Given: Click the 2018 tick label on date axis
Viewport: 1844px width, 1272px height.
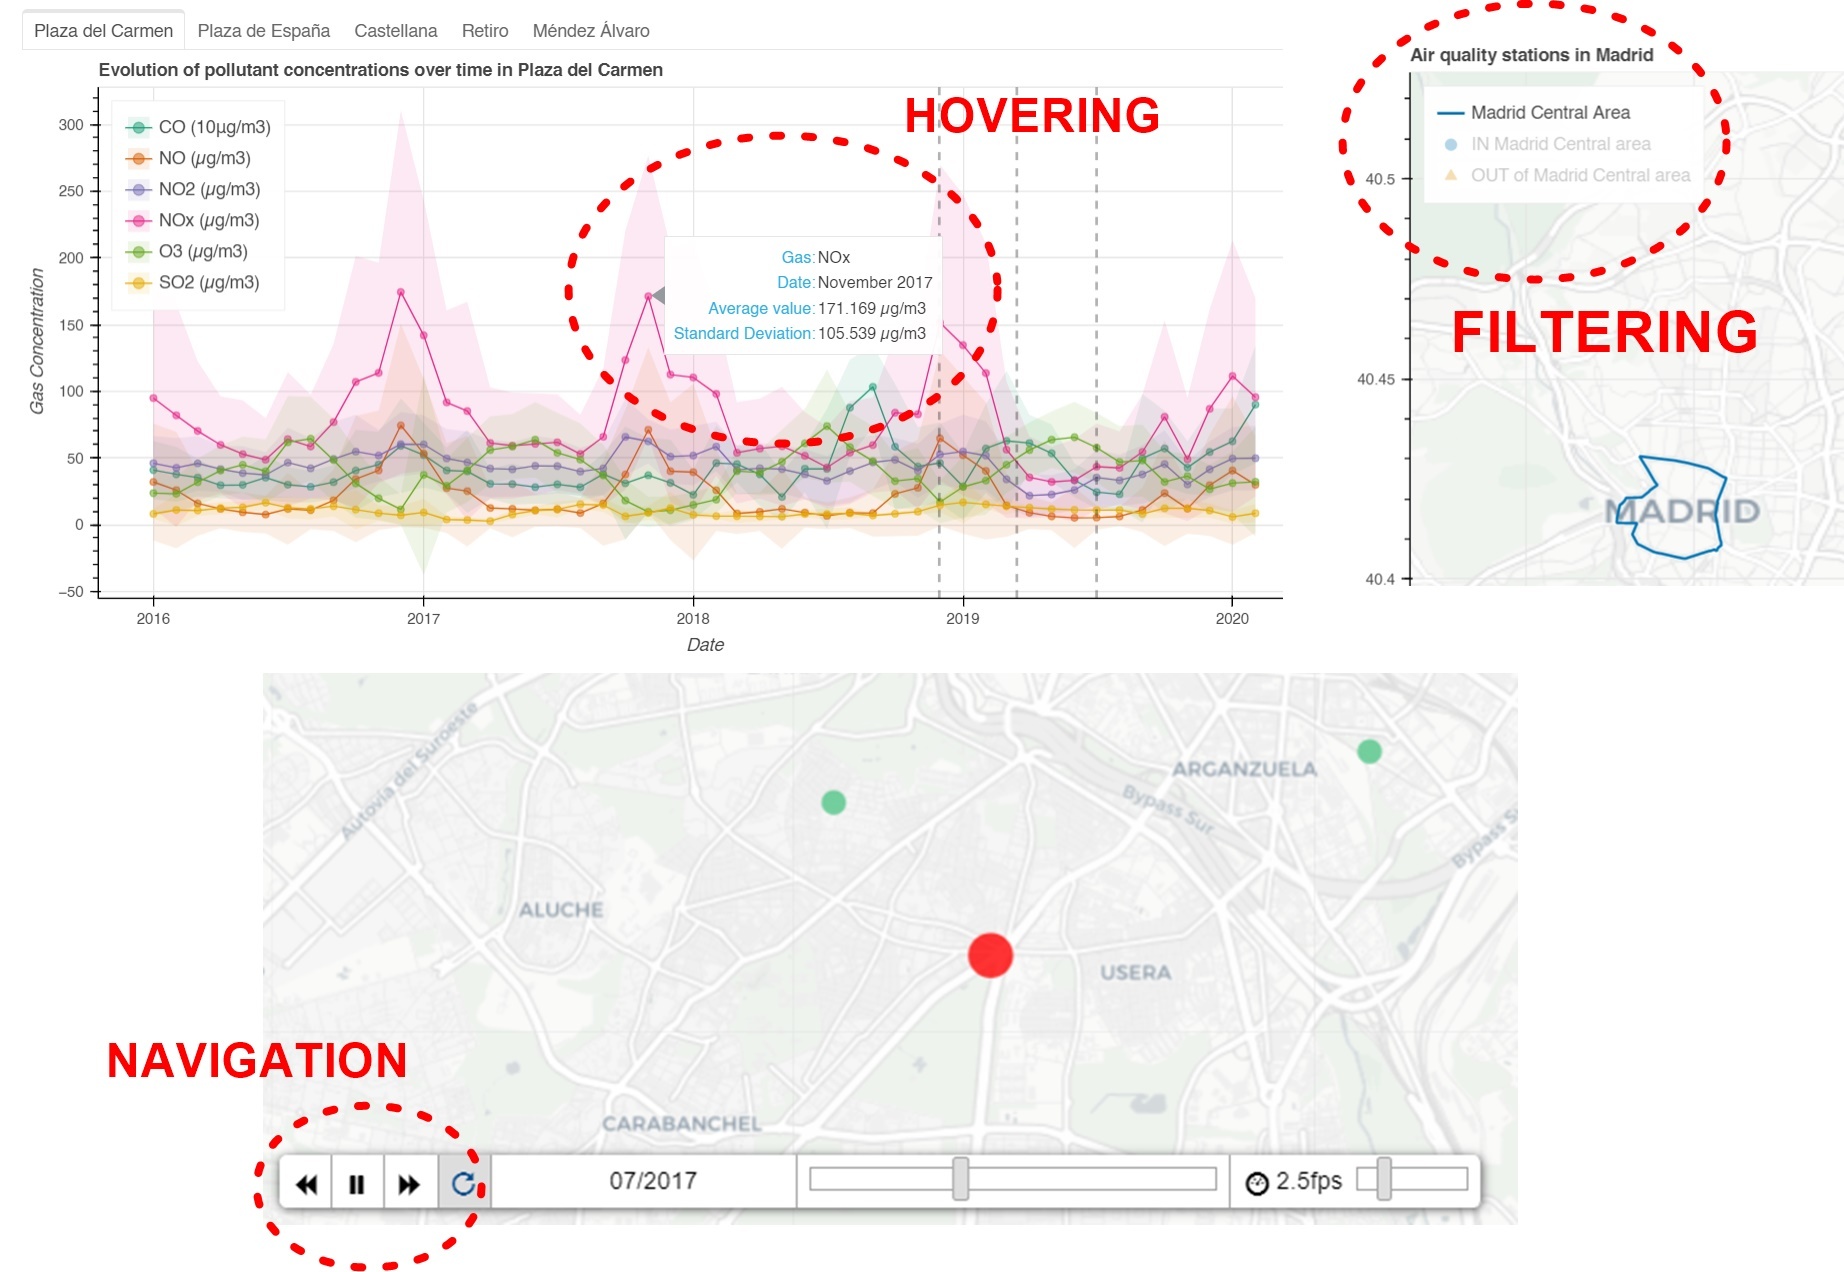Looking at the screenshot, I should tap(693, 618).
